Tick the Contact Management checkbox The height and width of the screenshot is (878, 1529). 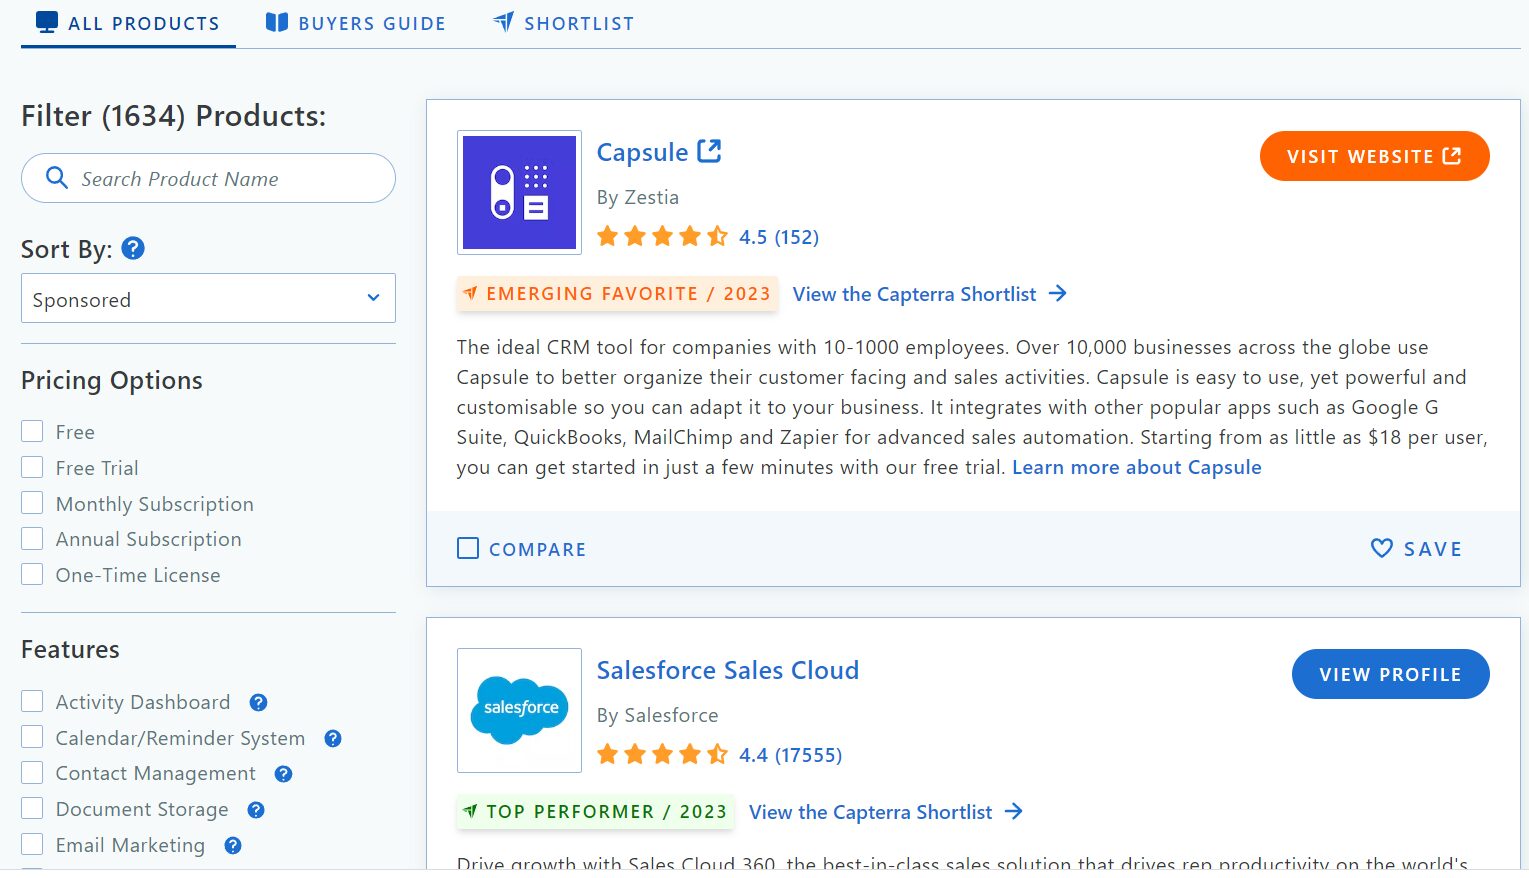(x=32, y=772)
